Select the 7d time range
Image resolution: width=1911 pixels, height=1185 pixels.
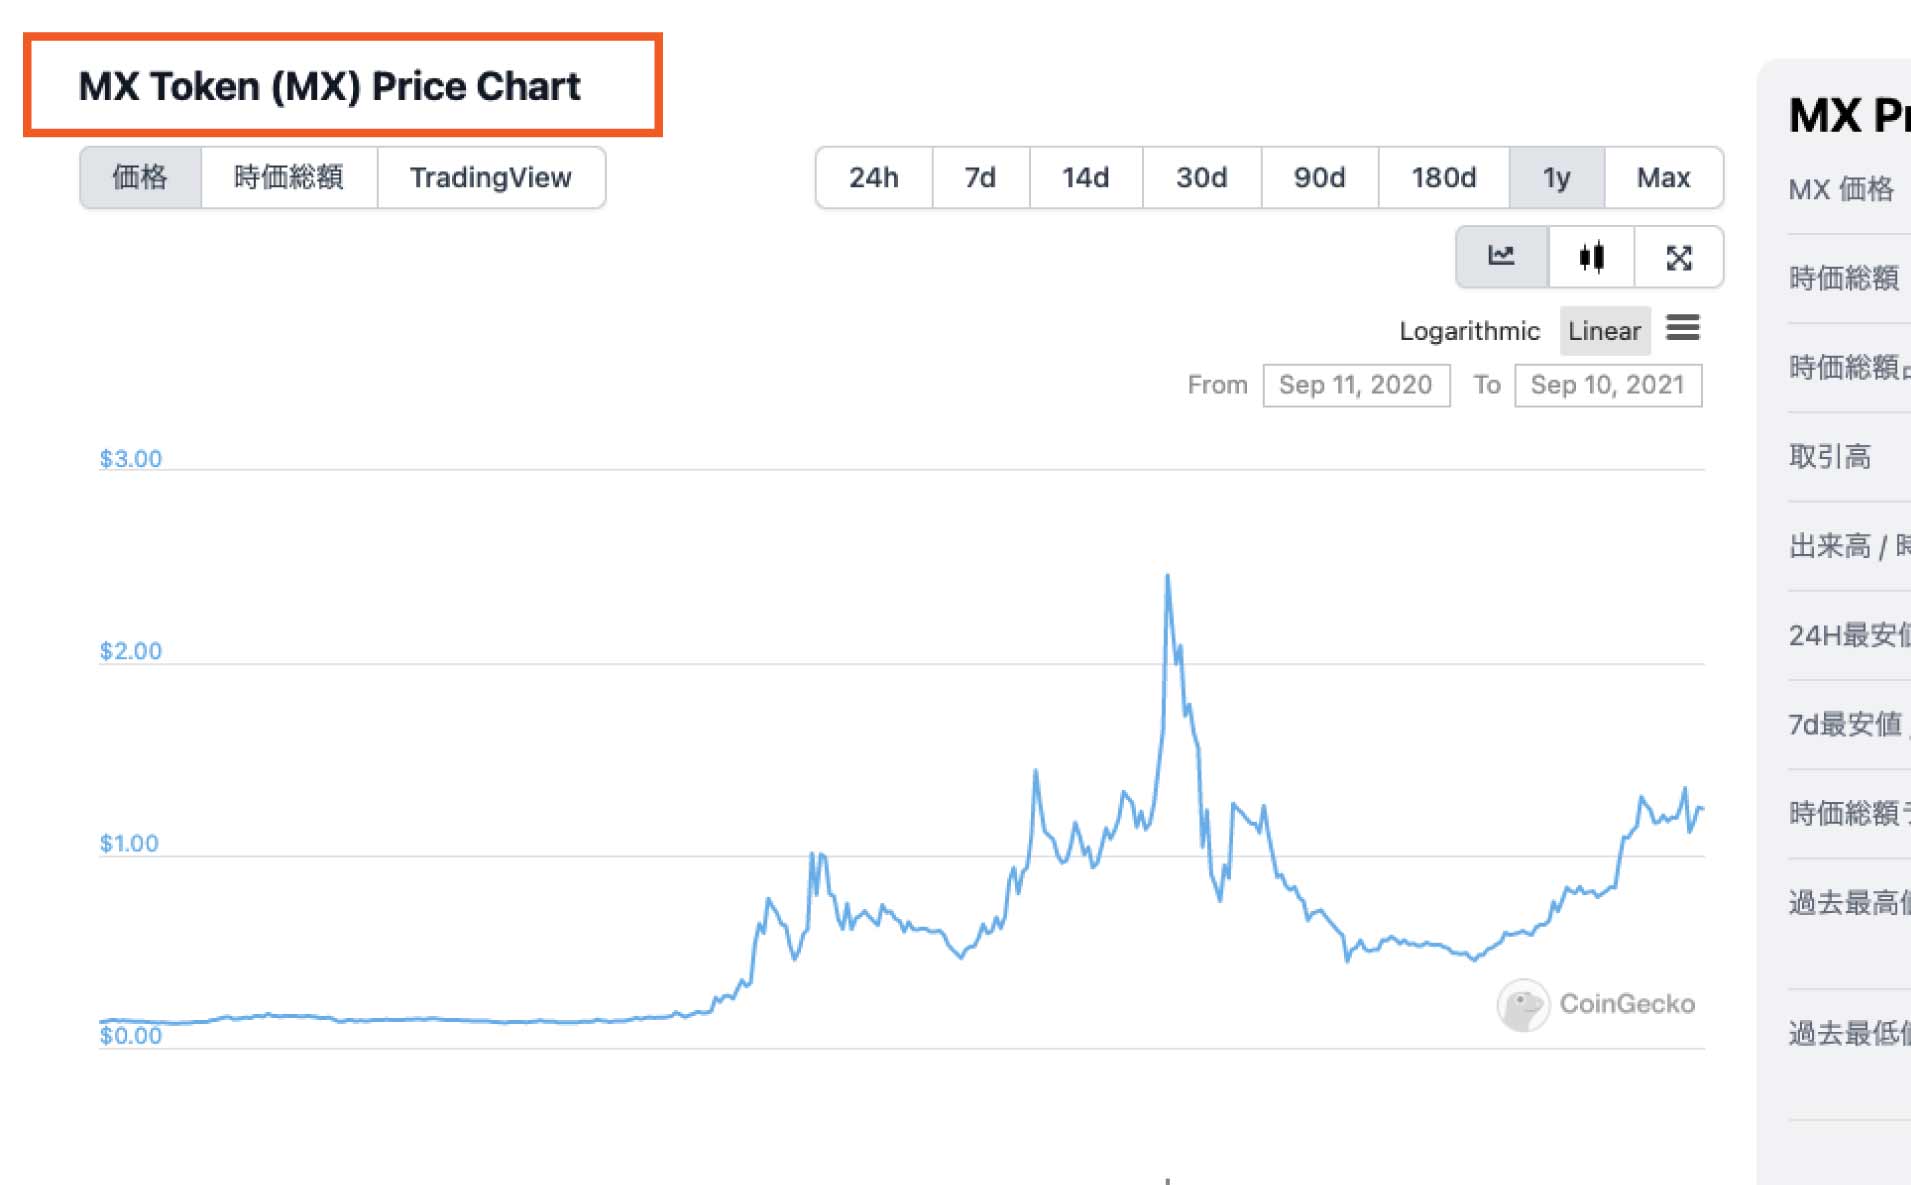(x=980, y=178)
